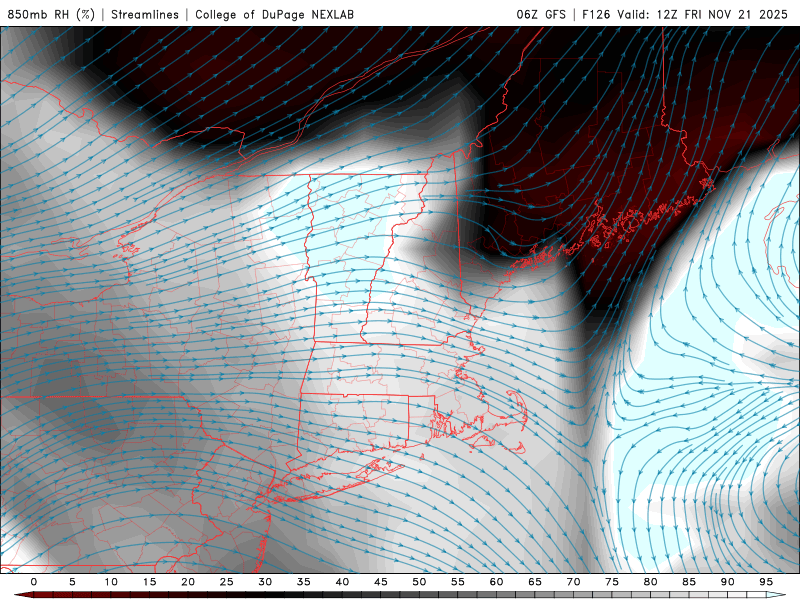
Task: Click the "F126" forecast hour text
Action: [x=596, y=14]
